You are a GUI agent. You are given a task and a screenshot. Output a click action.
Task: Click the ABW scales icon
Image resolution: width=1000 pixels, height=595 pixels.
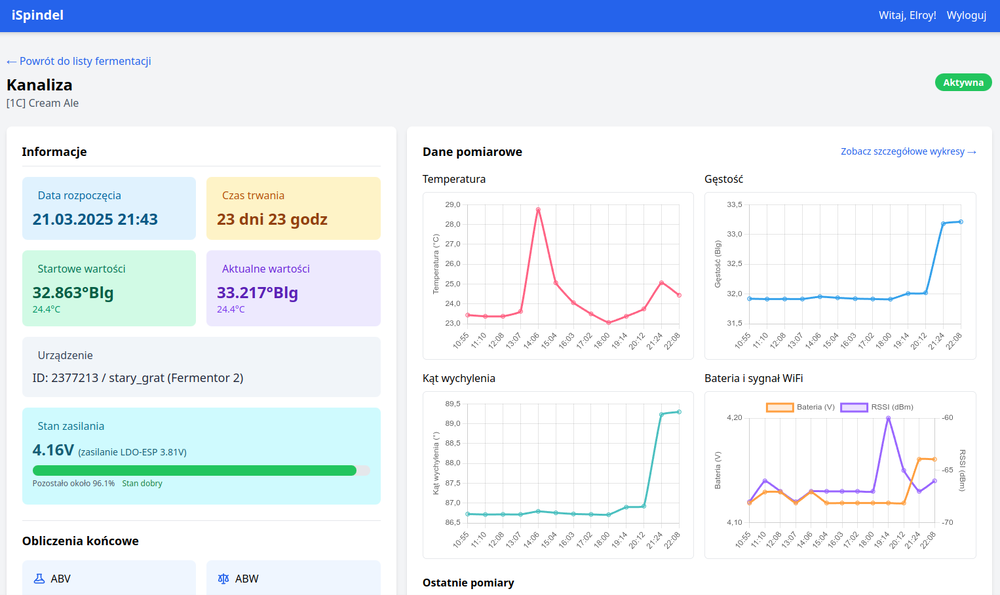223,578
